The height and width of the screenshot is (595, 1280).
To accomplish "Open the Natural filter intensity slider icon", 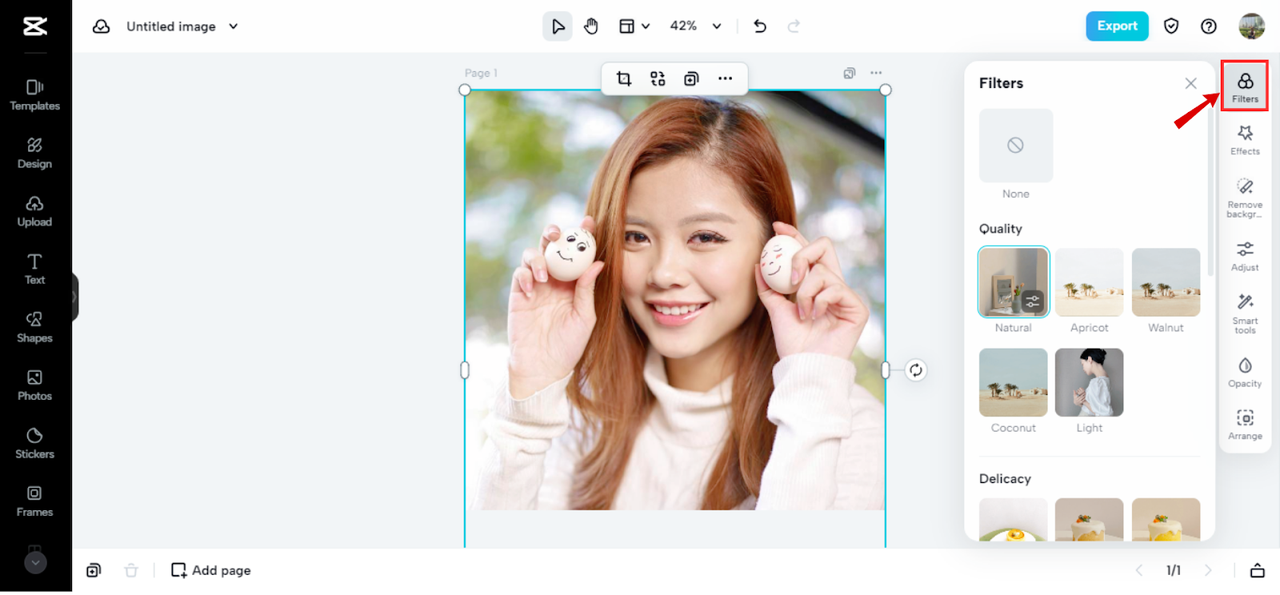I will coord(1033,300).
